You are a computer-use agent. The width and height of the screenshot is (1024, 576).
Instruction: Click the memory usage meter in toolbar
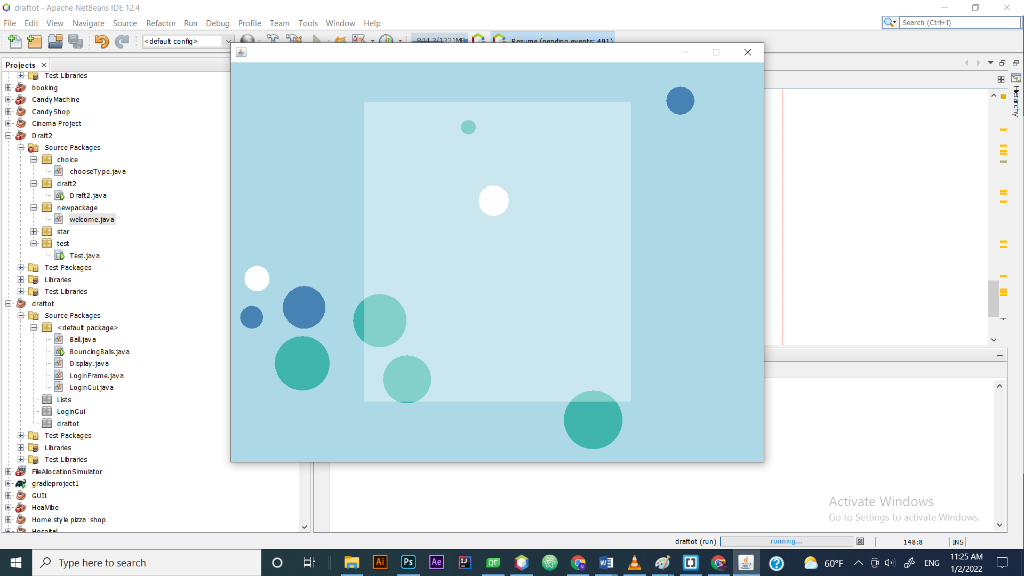(440, 41)
